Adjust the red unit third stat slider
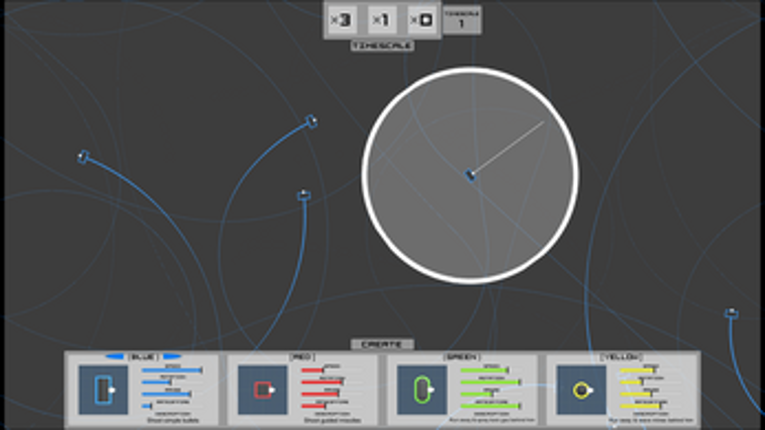Image resolution: width=765 pixels, height=430 pixels. pyautogui.click(x=320, y=394)
